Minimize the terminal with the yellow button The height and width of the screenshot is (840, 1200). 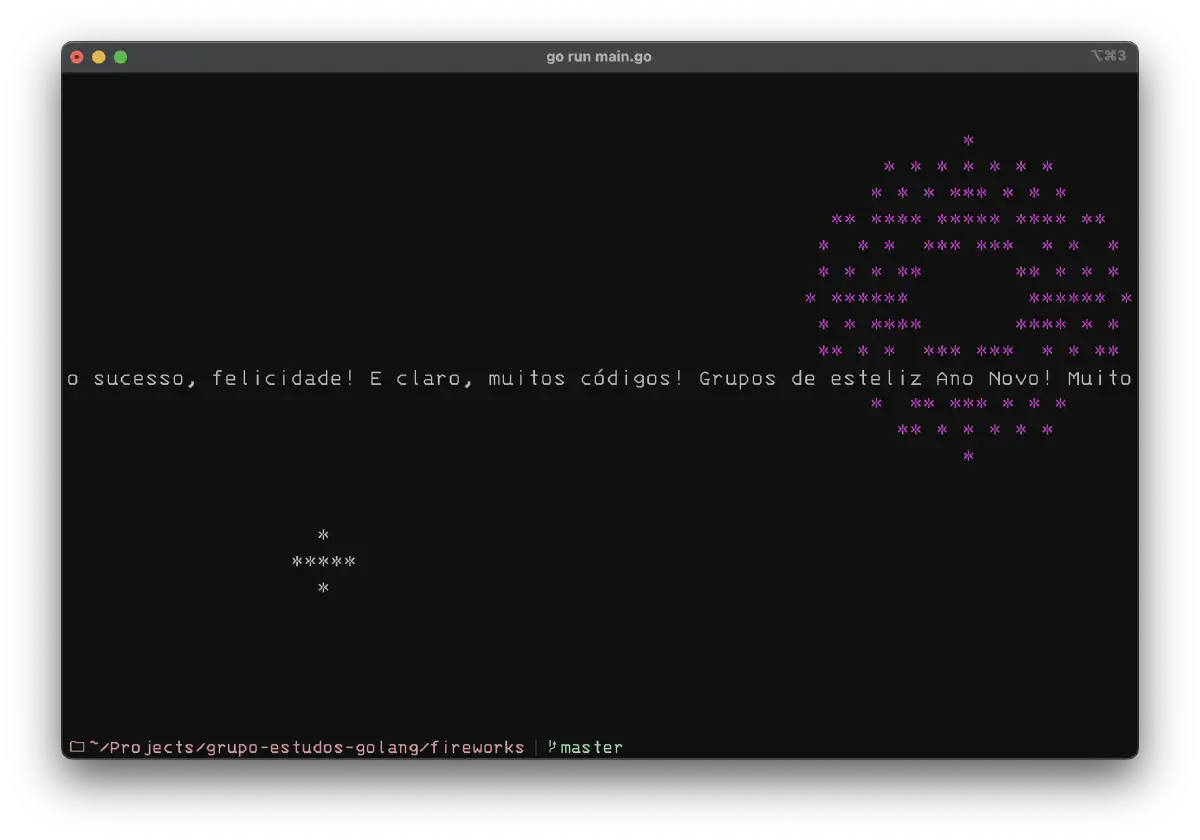(x=99, y=57)
